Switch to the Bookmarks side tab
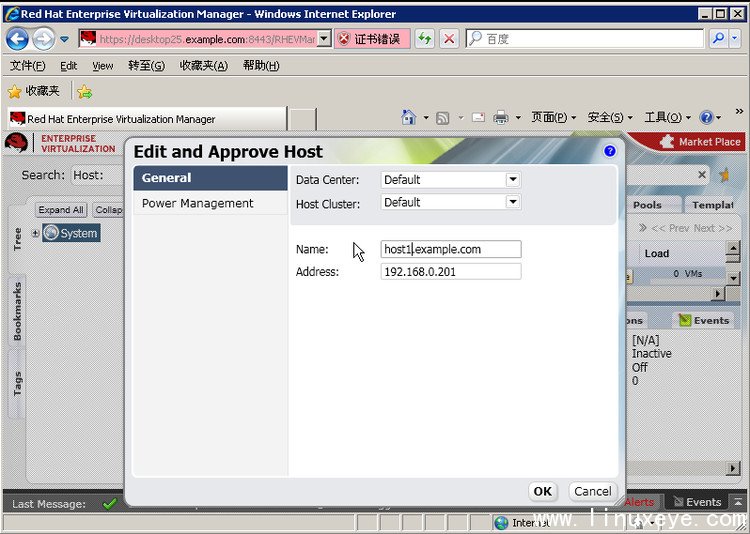This screenshot has width=750, height=534. point(17,311)
